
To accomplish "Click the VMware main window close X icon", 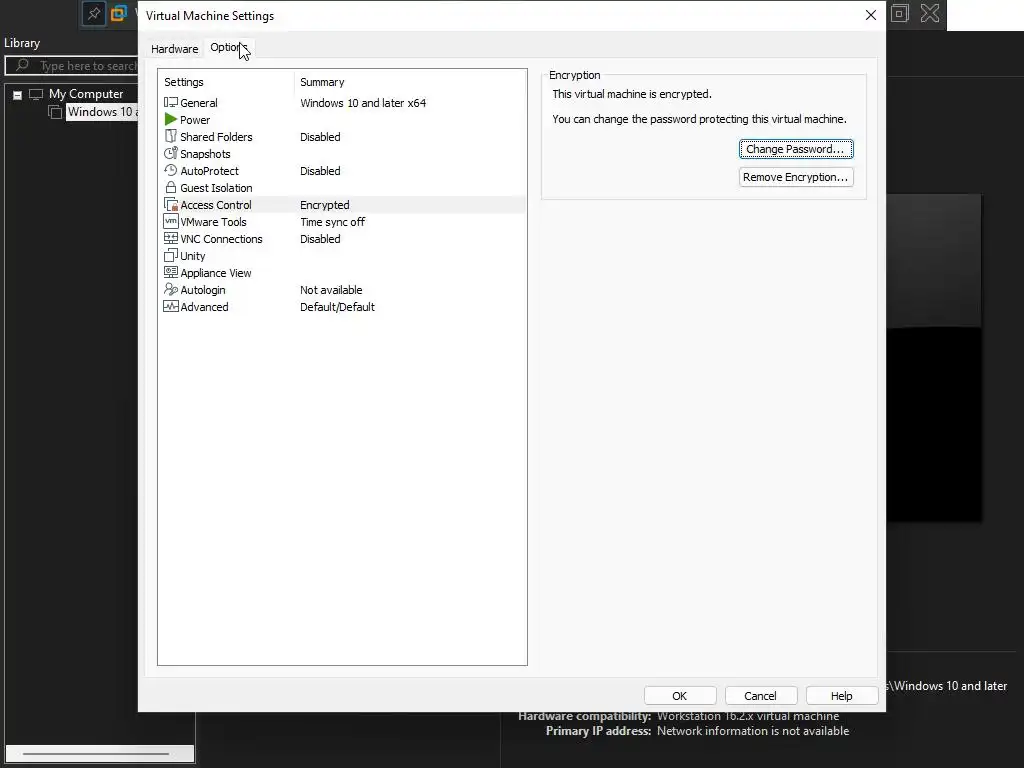I will [x=930, y=13].
